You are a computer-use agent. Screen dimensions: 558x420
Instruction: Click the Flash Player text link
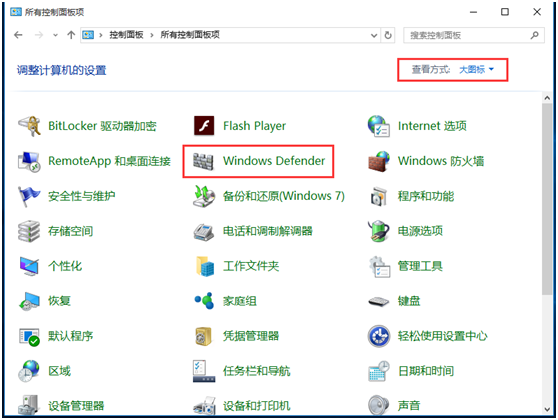pos(254,126)
